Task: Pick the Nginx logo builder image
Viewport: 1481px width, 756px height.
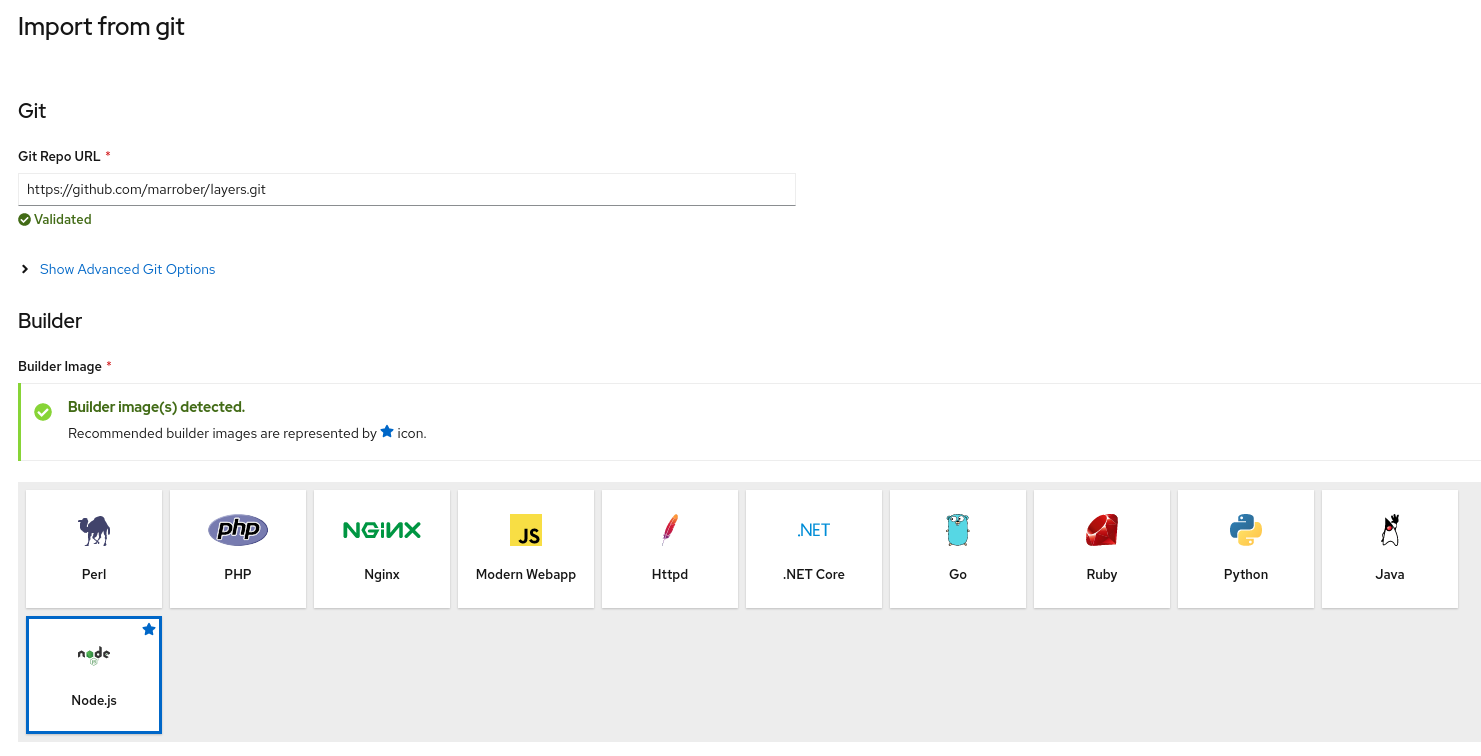Action: coord(382,530)
